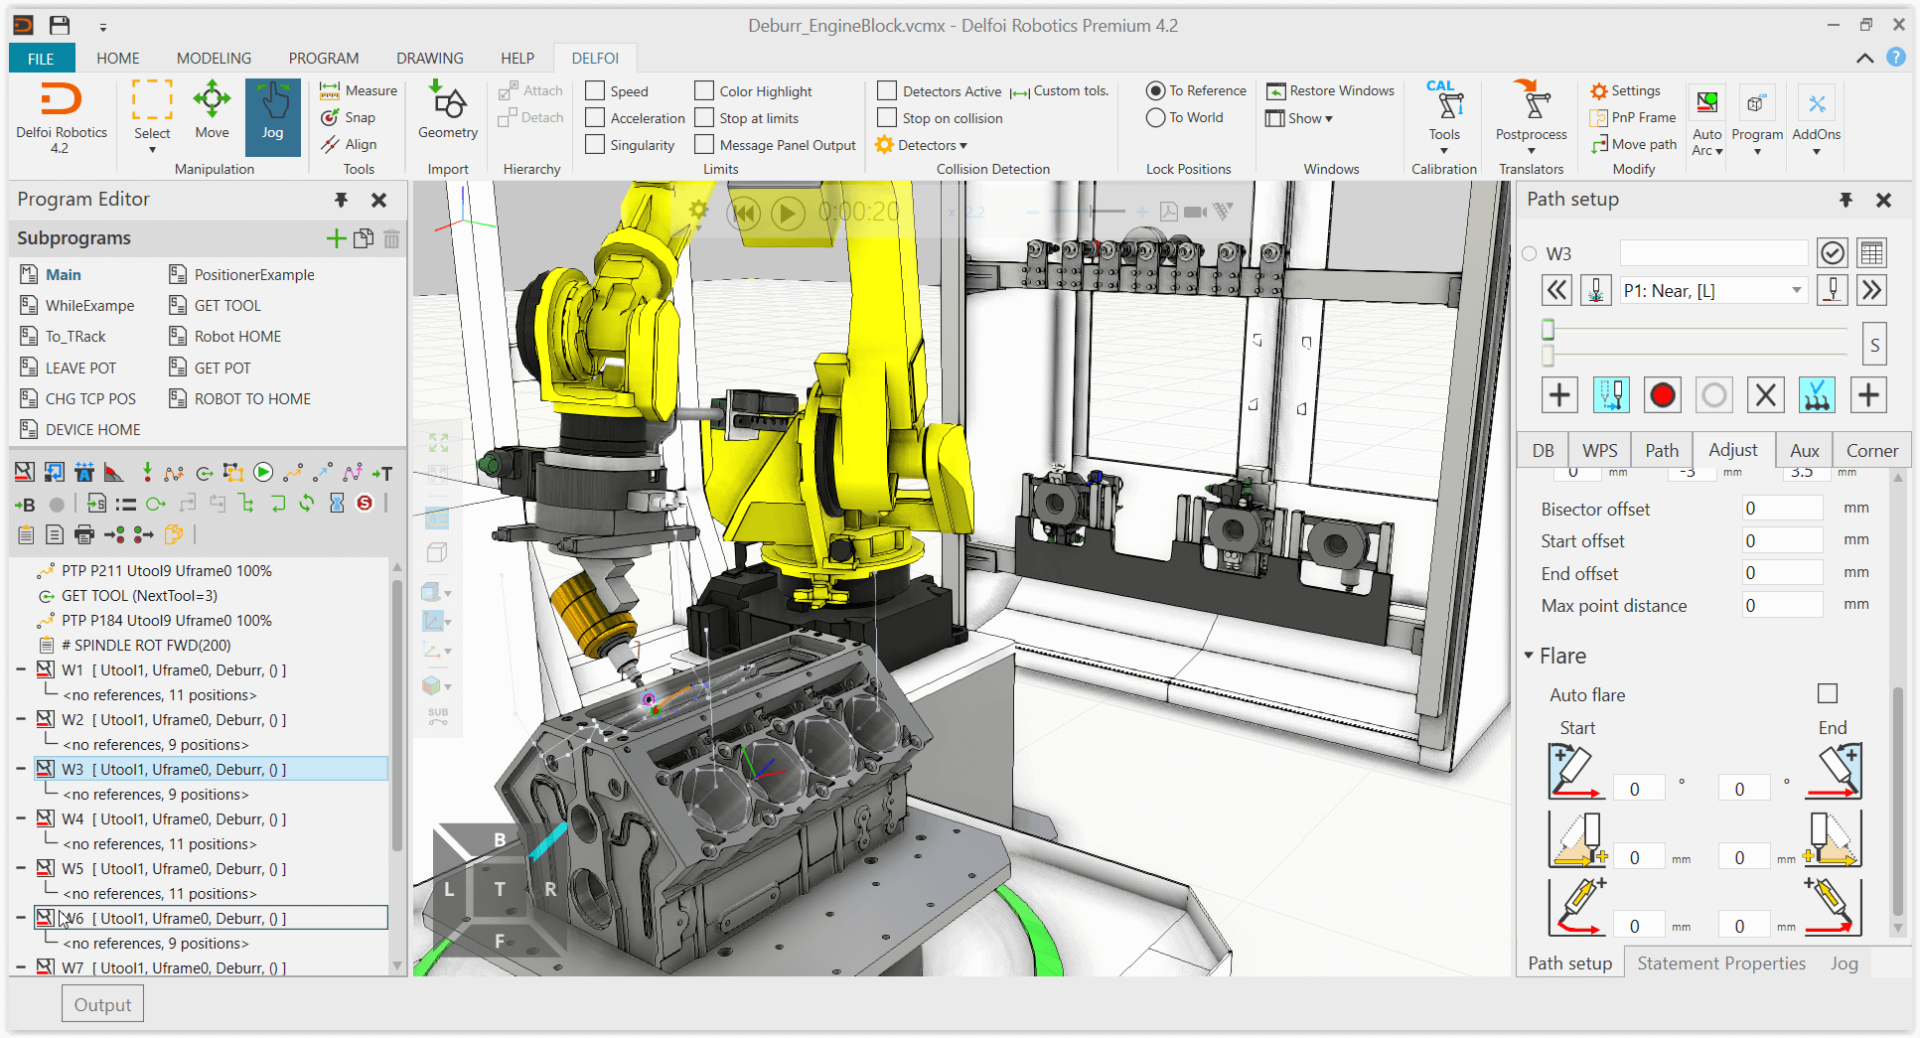Enable the Speed limit checkbox
The image size is (1920, 1038).
click(595, 91)
